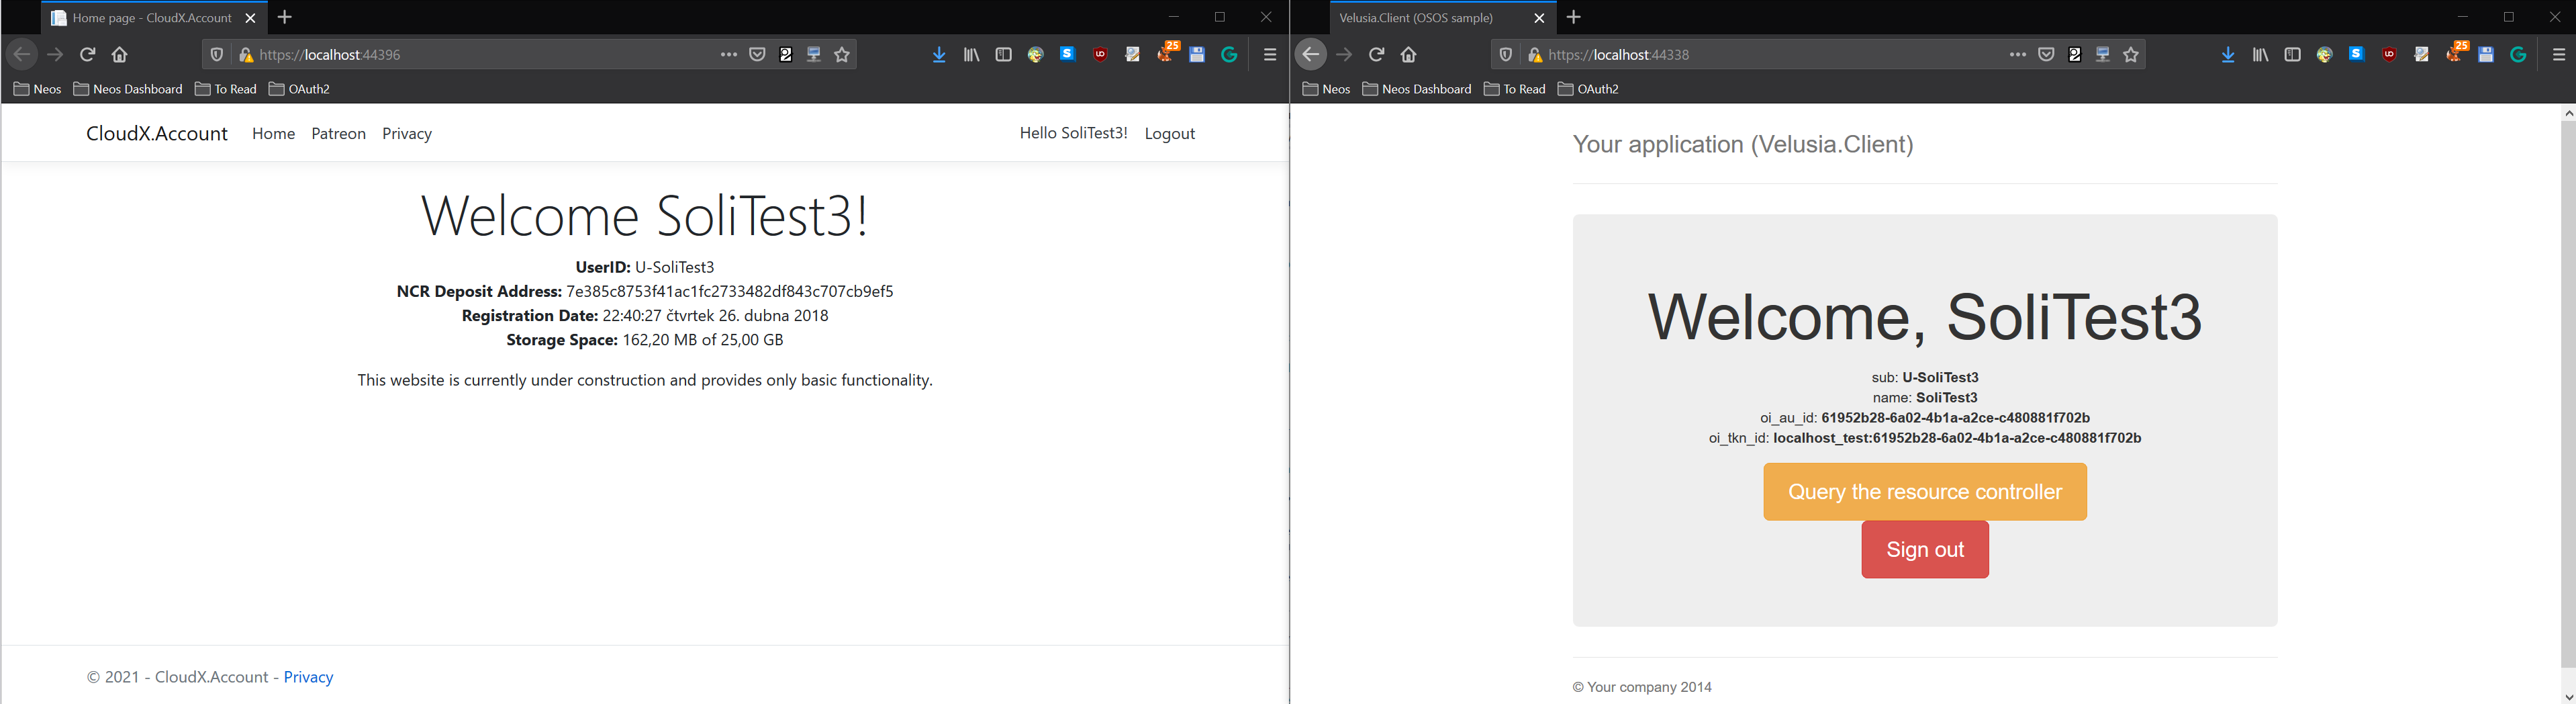Show the tracking protection shield for localhost:44338

tap(1505, 55)
